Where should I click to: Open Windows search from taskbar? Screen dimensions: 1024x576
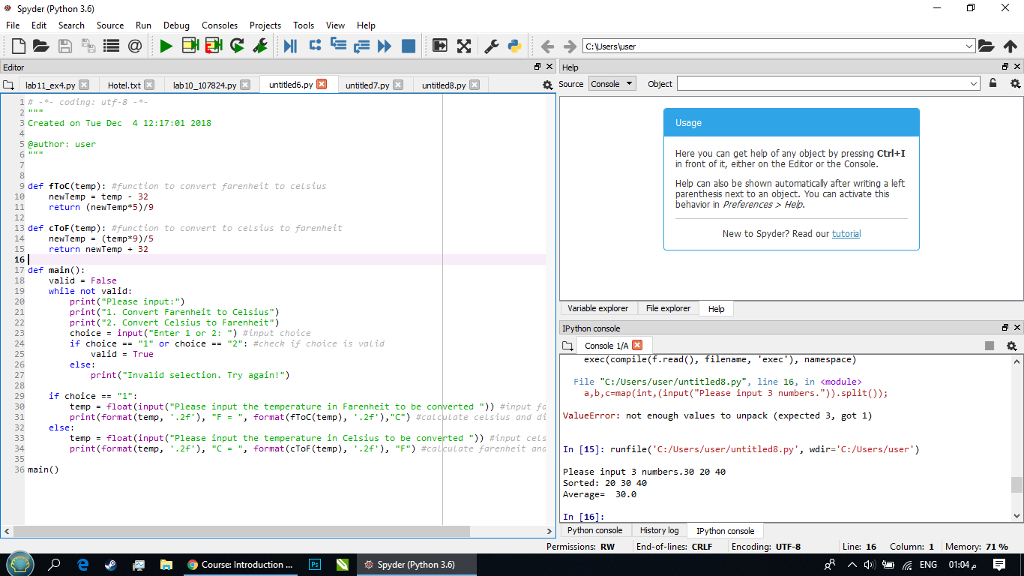point(54,564)
